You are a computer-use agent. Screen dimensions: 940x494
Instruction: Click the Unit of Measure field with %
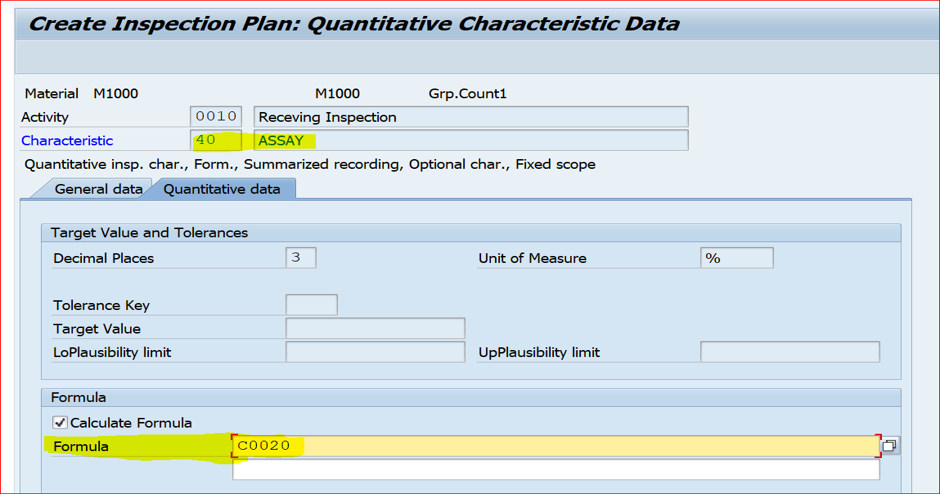point(737,258)
